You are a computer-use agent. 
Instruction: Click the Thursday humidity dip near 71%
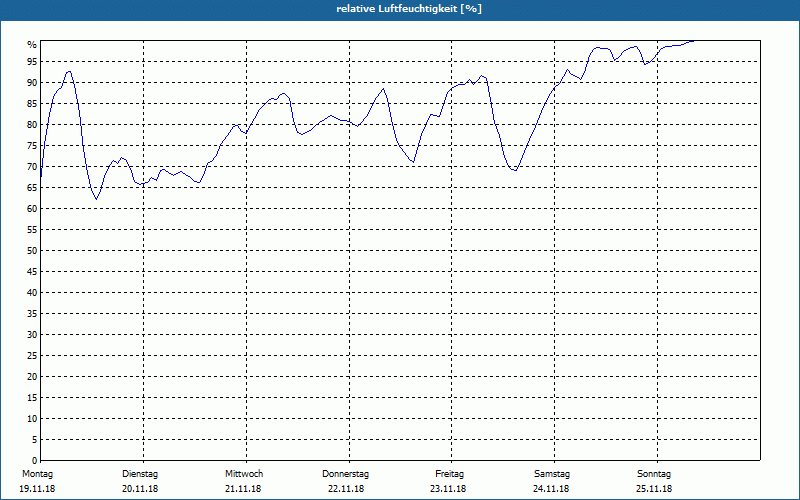click(x=413, y=162)
